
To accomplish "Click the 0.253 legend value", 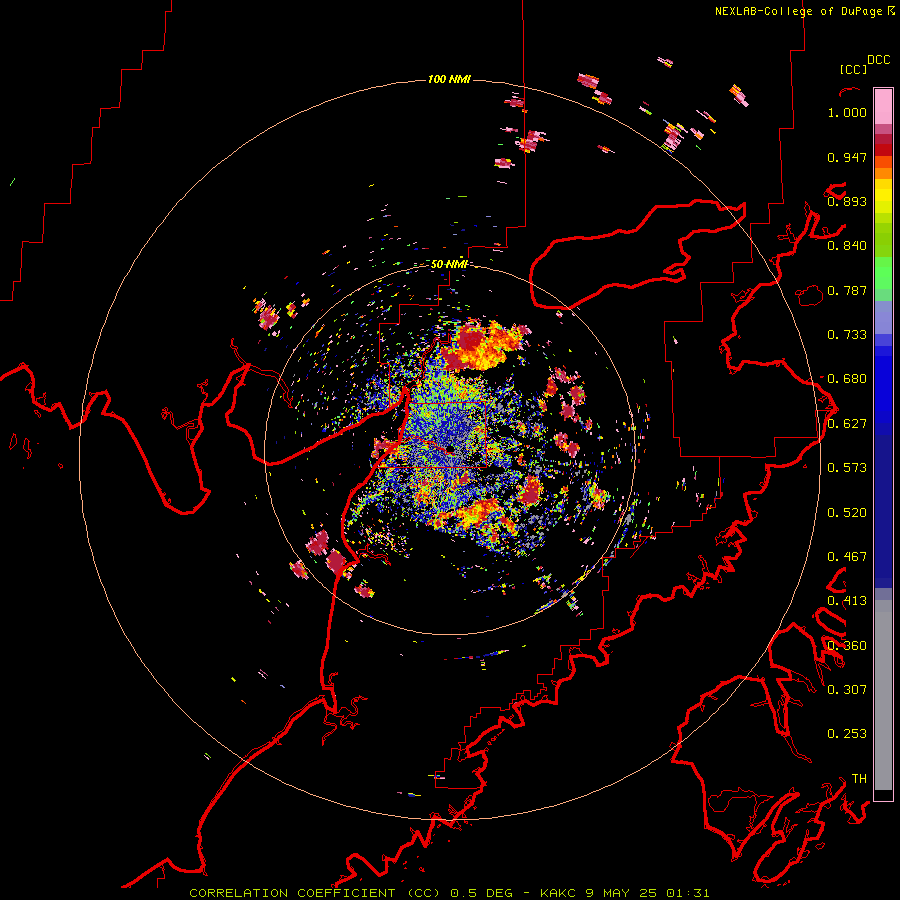I will click(x=847, y=734).
